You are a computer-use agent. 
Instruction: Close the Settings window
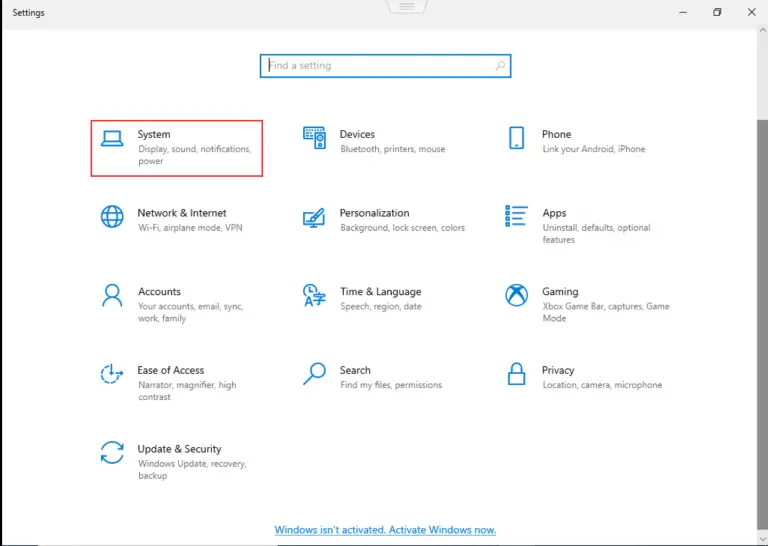pos(752,12)
